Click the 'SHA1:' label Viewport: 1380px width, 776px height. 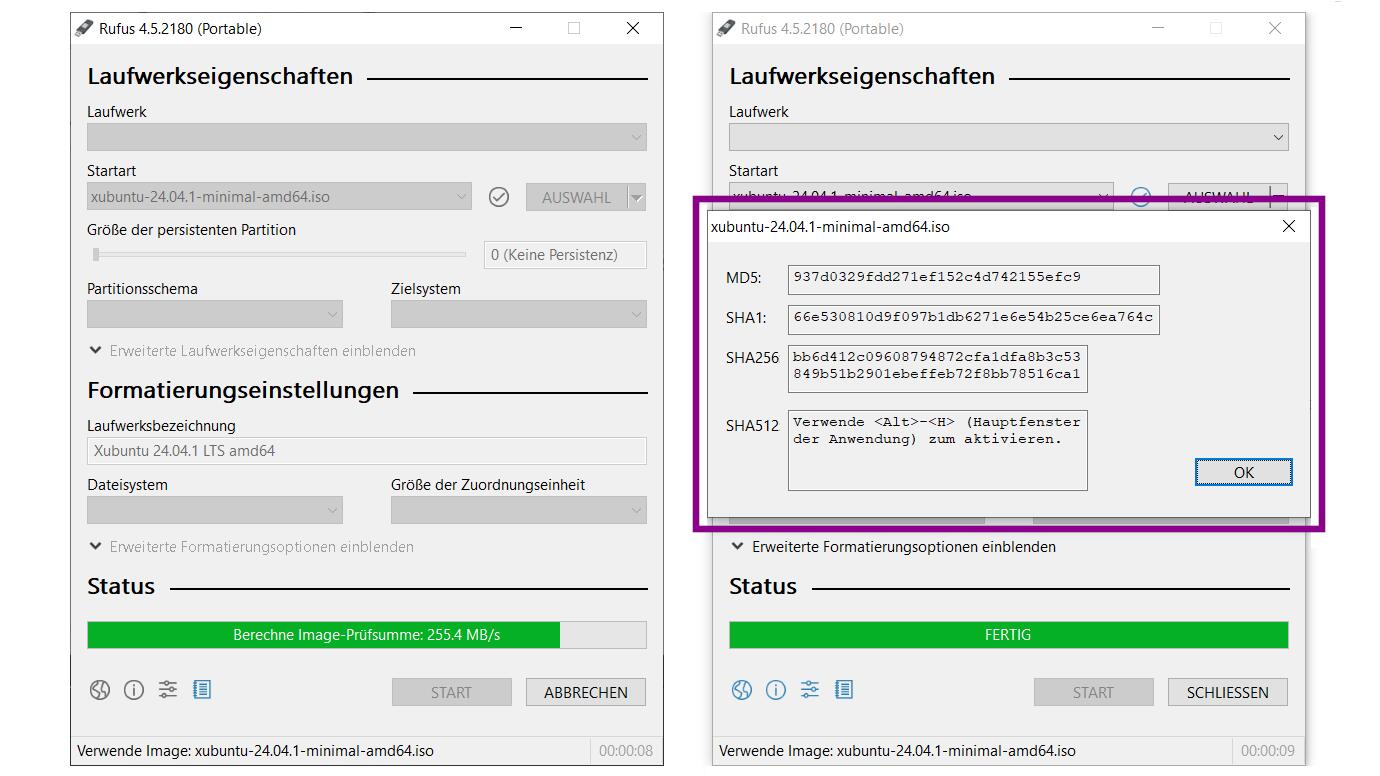[x=746, y=318]
